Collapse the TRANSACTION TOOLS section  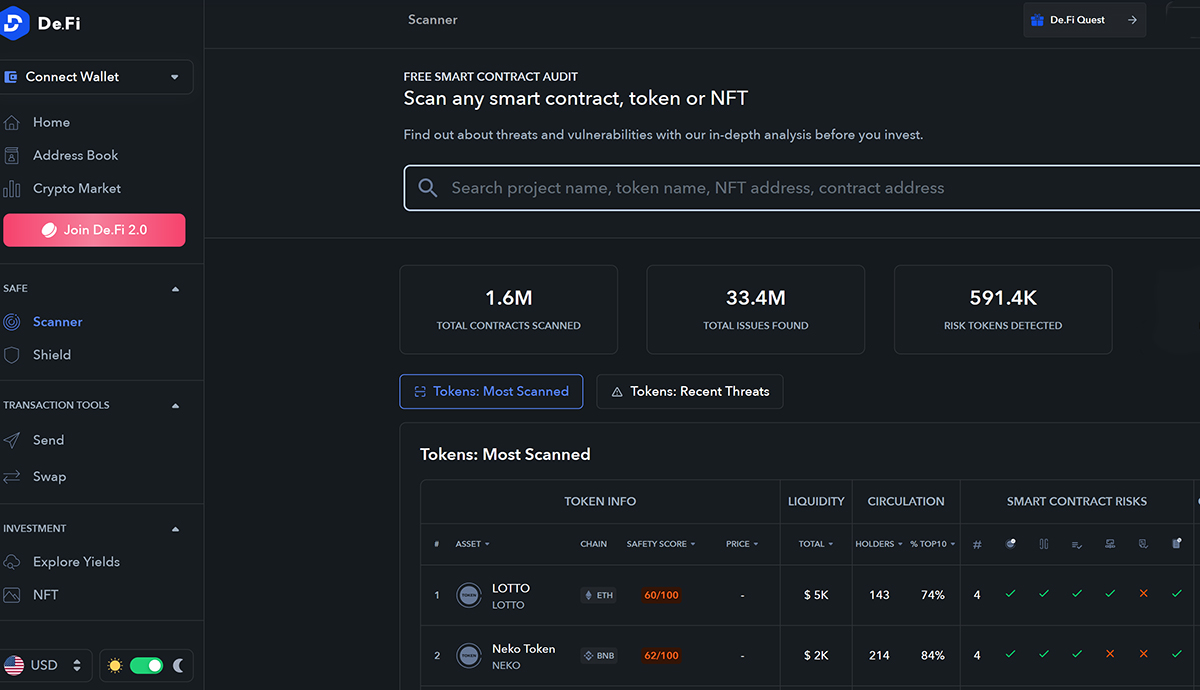176,406
